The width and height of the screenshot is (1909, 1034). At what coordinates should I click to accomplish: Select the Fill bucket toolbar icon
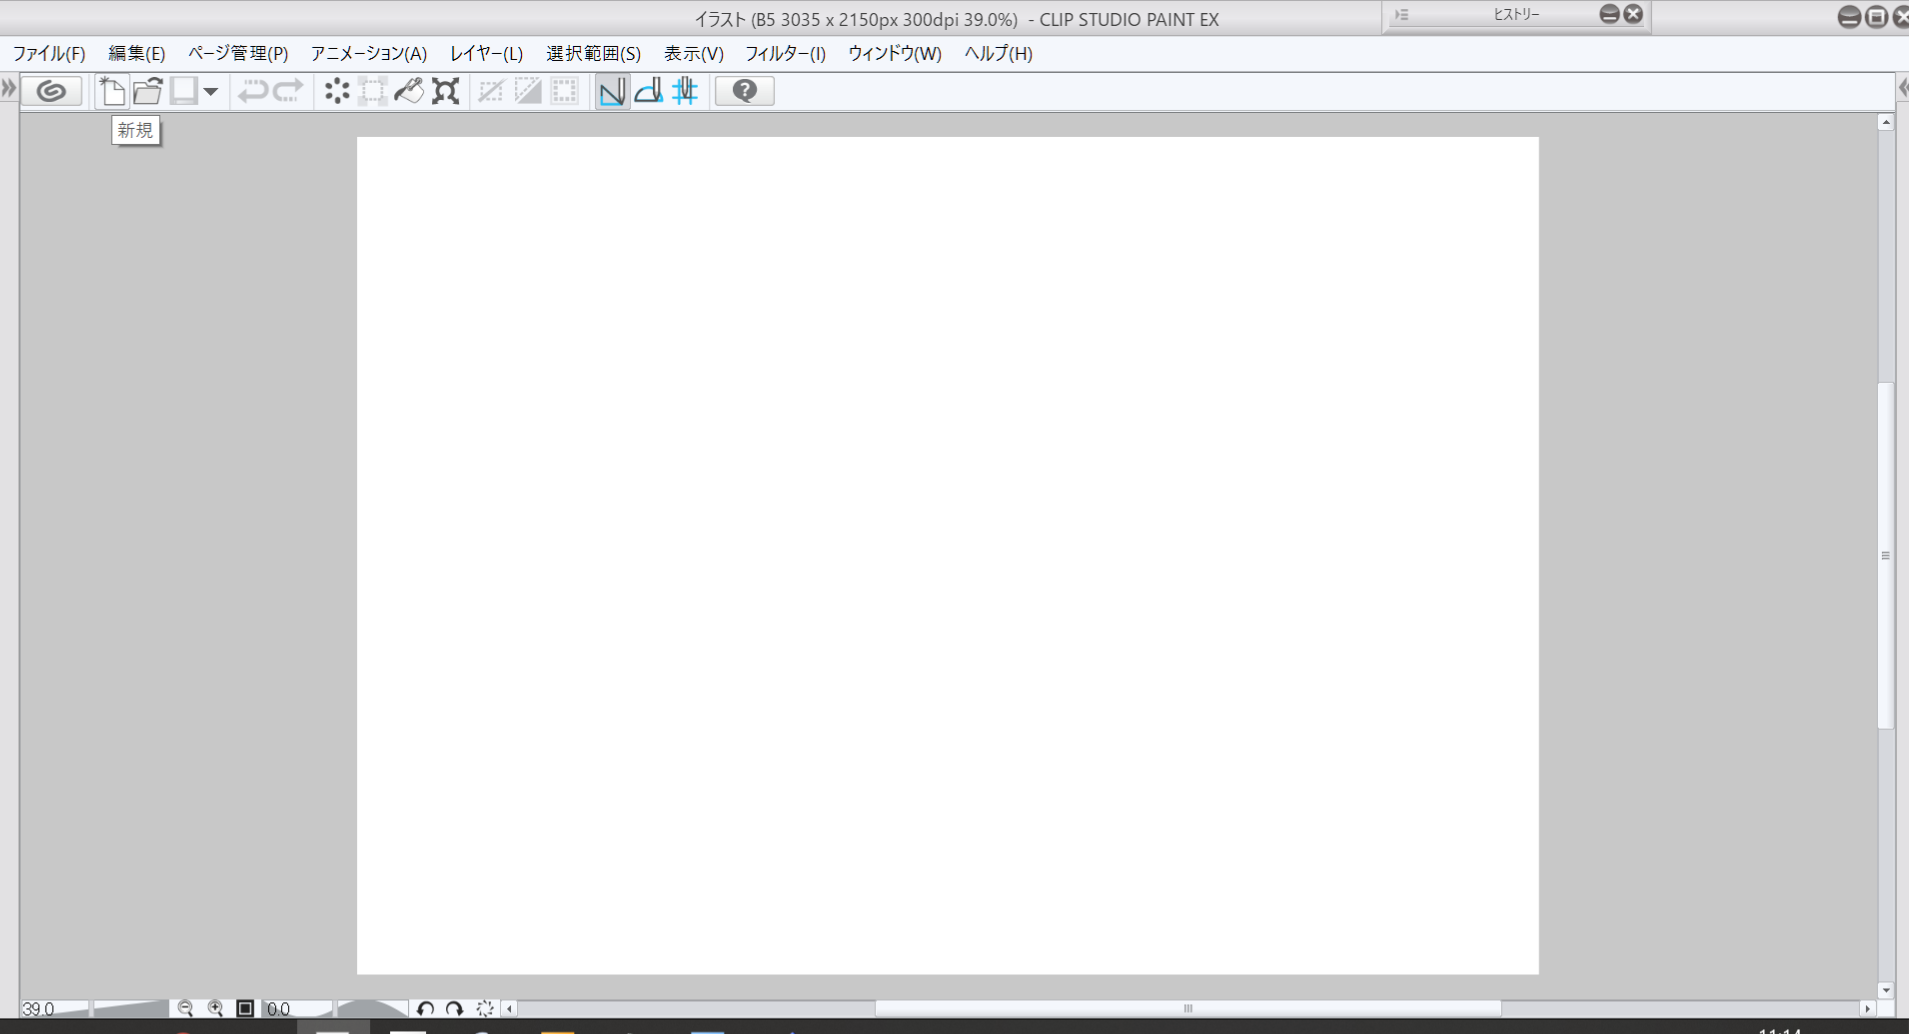tap(408, 91)
